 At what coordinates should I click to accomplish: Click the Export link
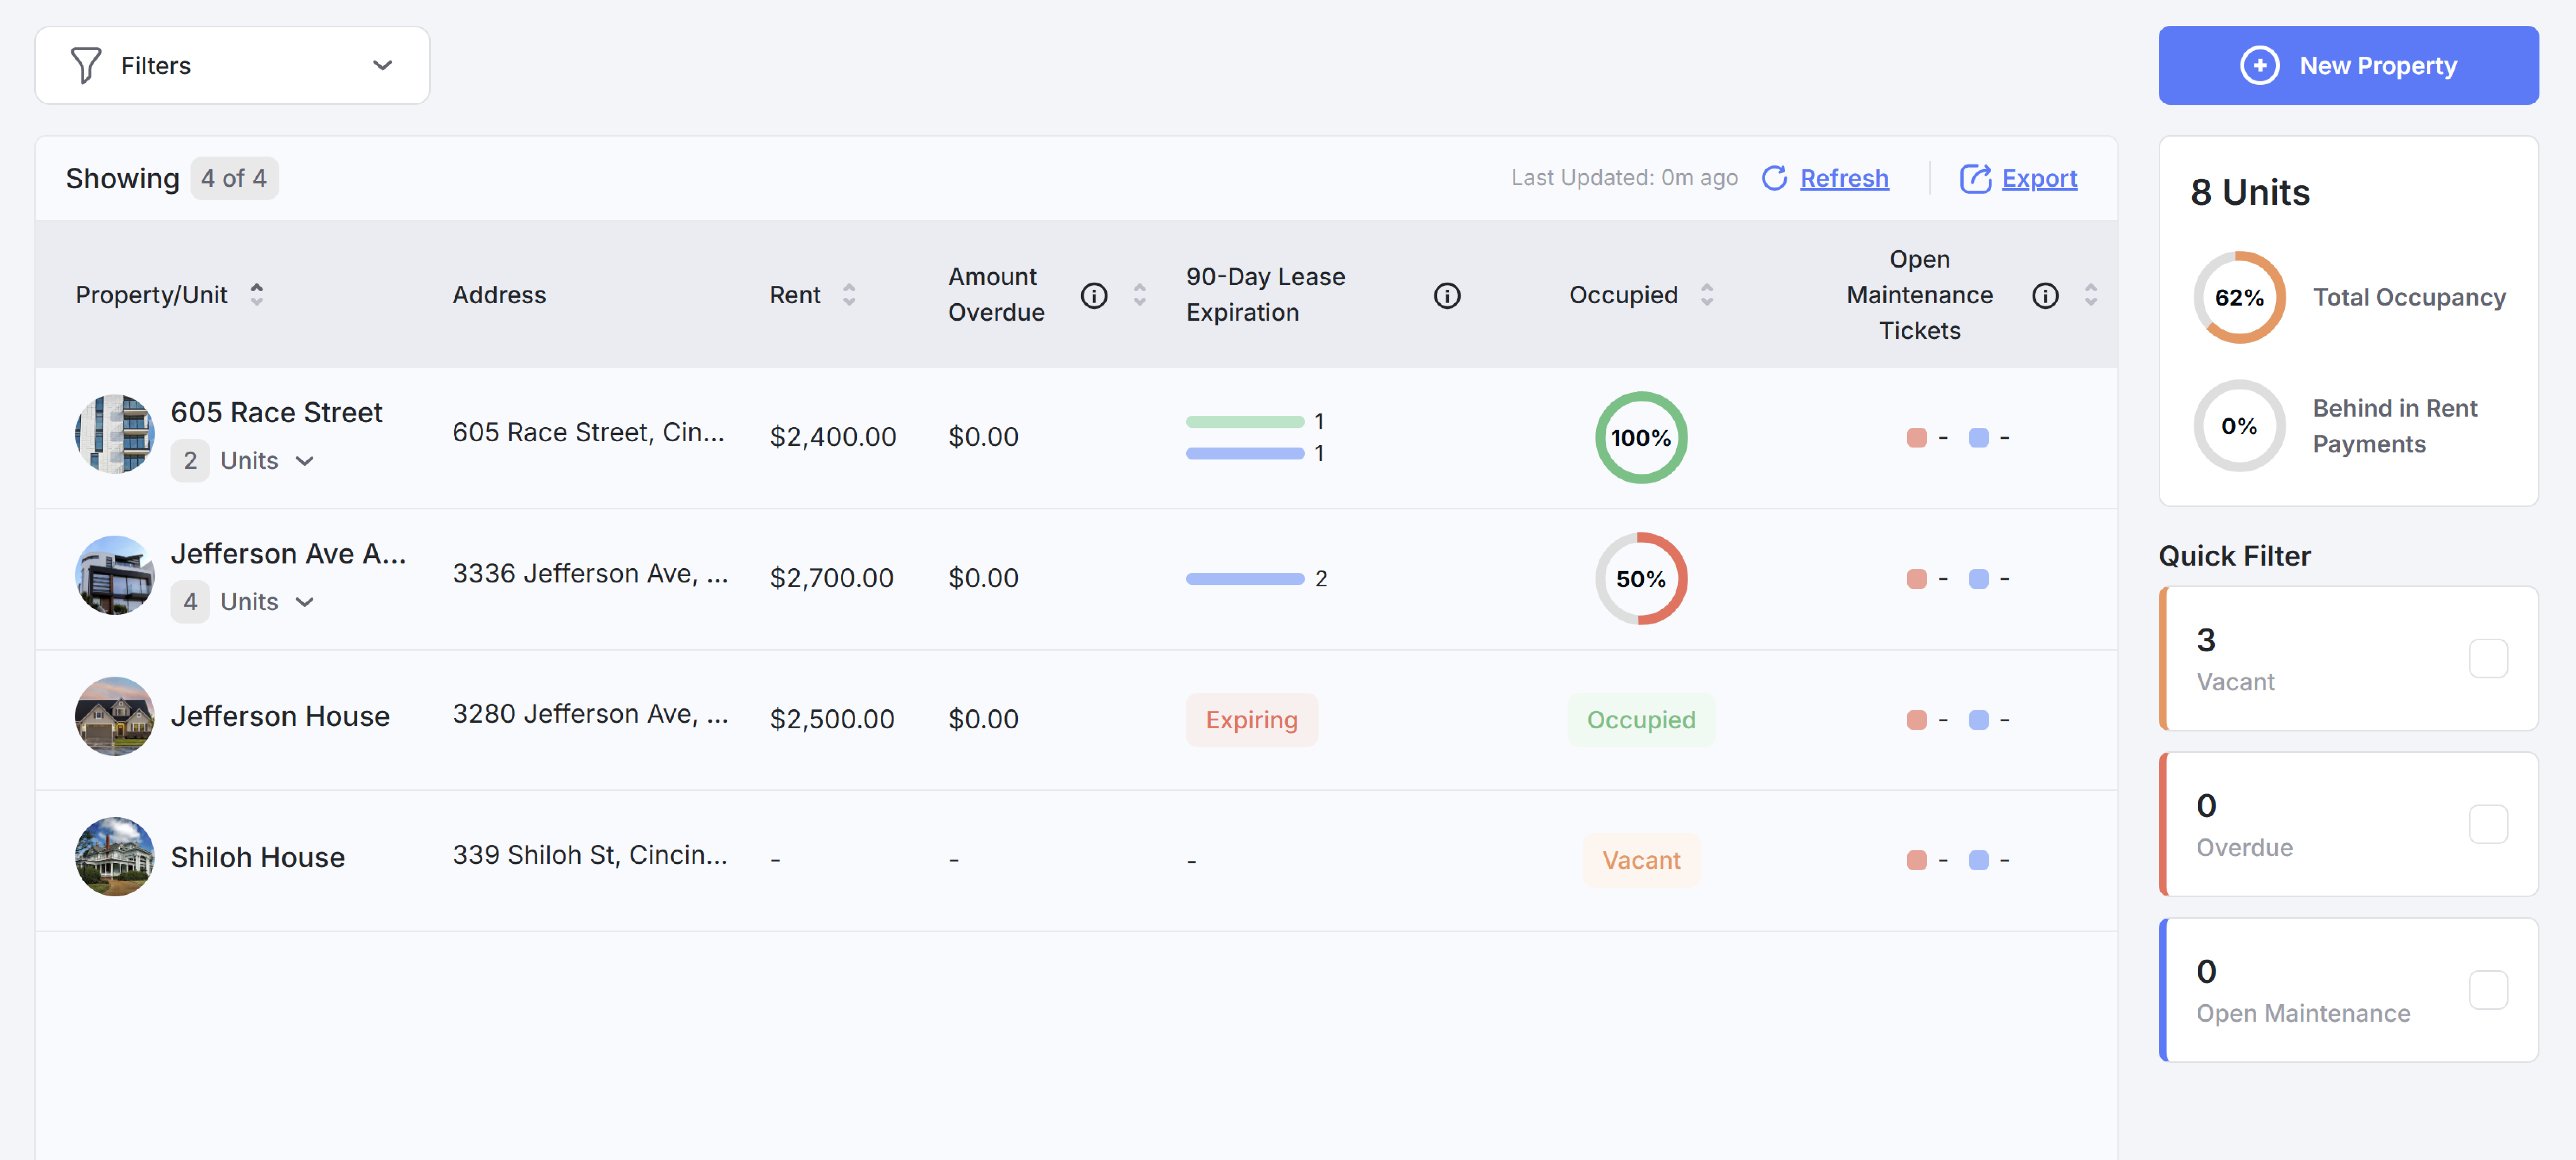coord(2039,178)
